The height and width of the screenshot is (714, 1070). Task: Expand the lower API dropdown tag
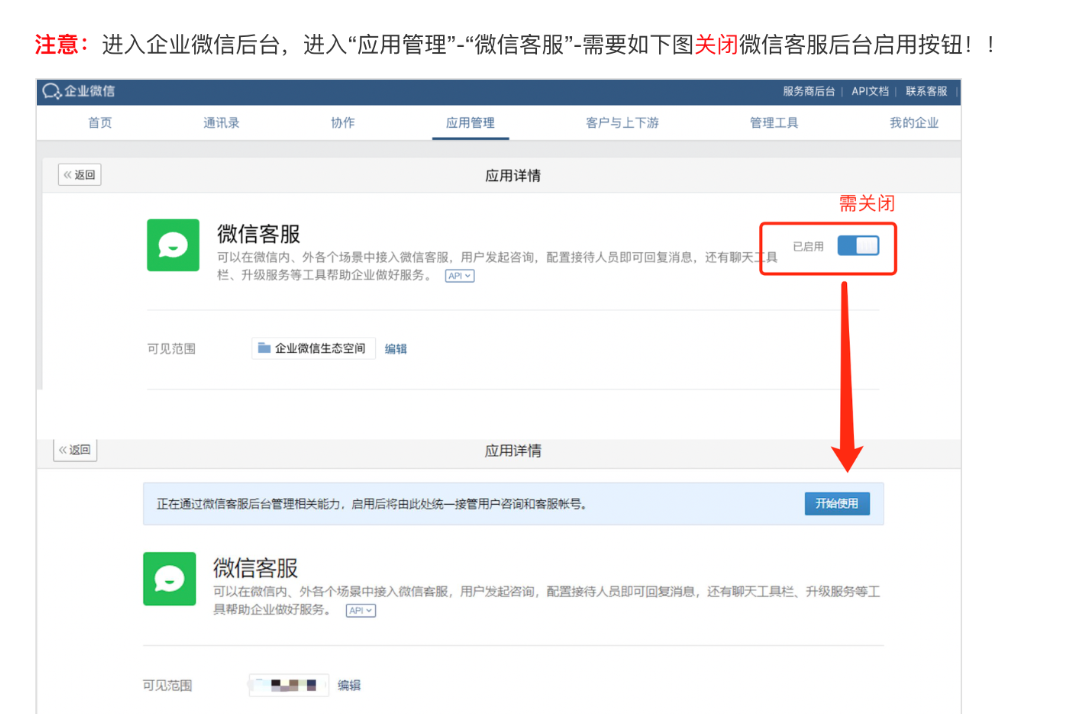[x=360, y=610]
